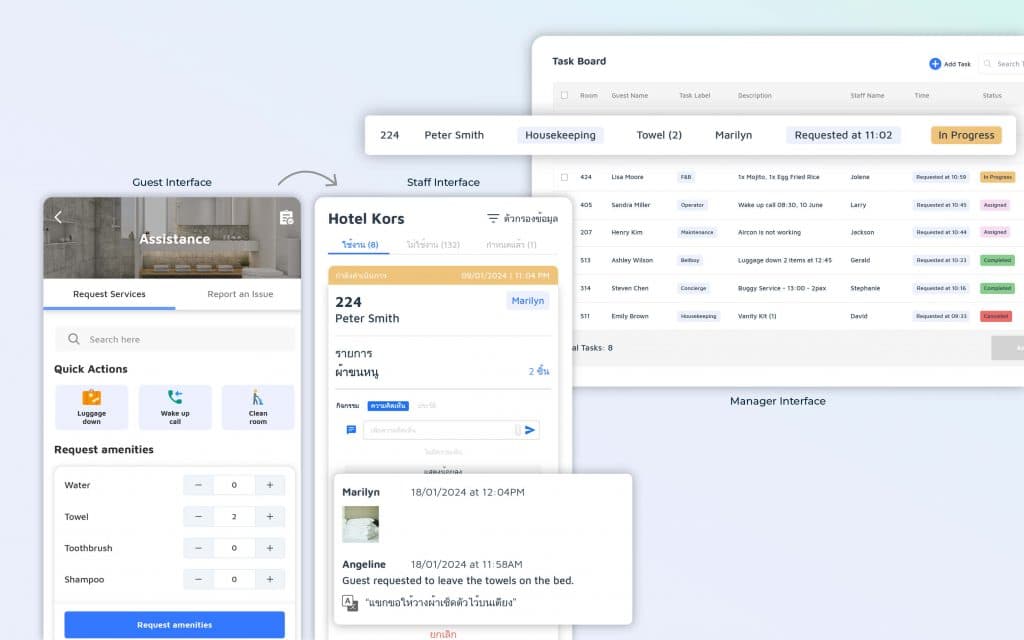This screenshot has width=1024, height=640.
Task: Switch to the Report an Issue tab
Action: coord(240,294)
